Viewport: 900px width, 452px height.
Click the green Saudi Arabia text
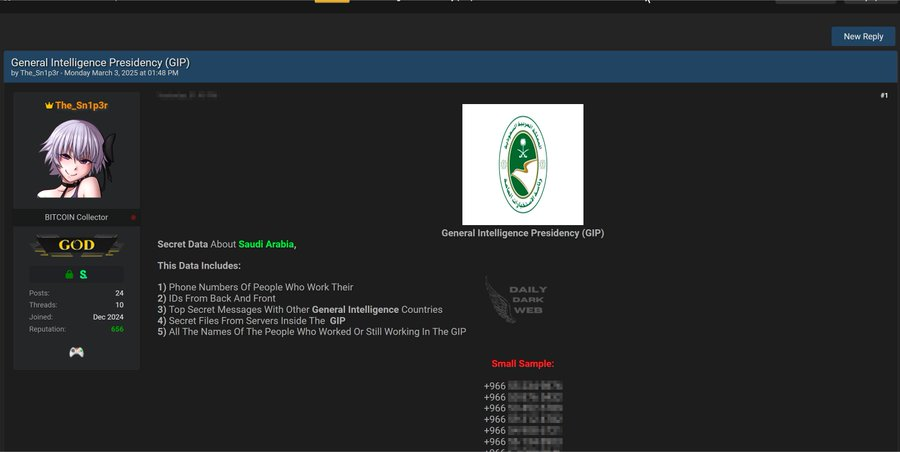pyautogui.click(x=266, y=244)
